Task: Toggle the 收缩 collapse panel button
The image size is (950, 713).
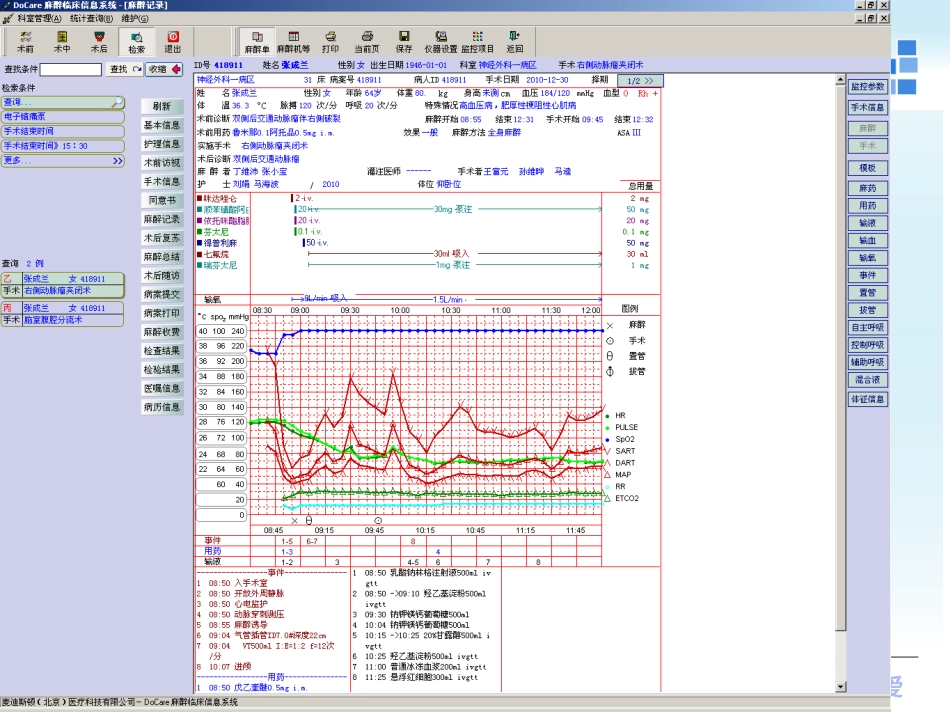Action: 163,69
